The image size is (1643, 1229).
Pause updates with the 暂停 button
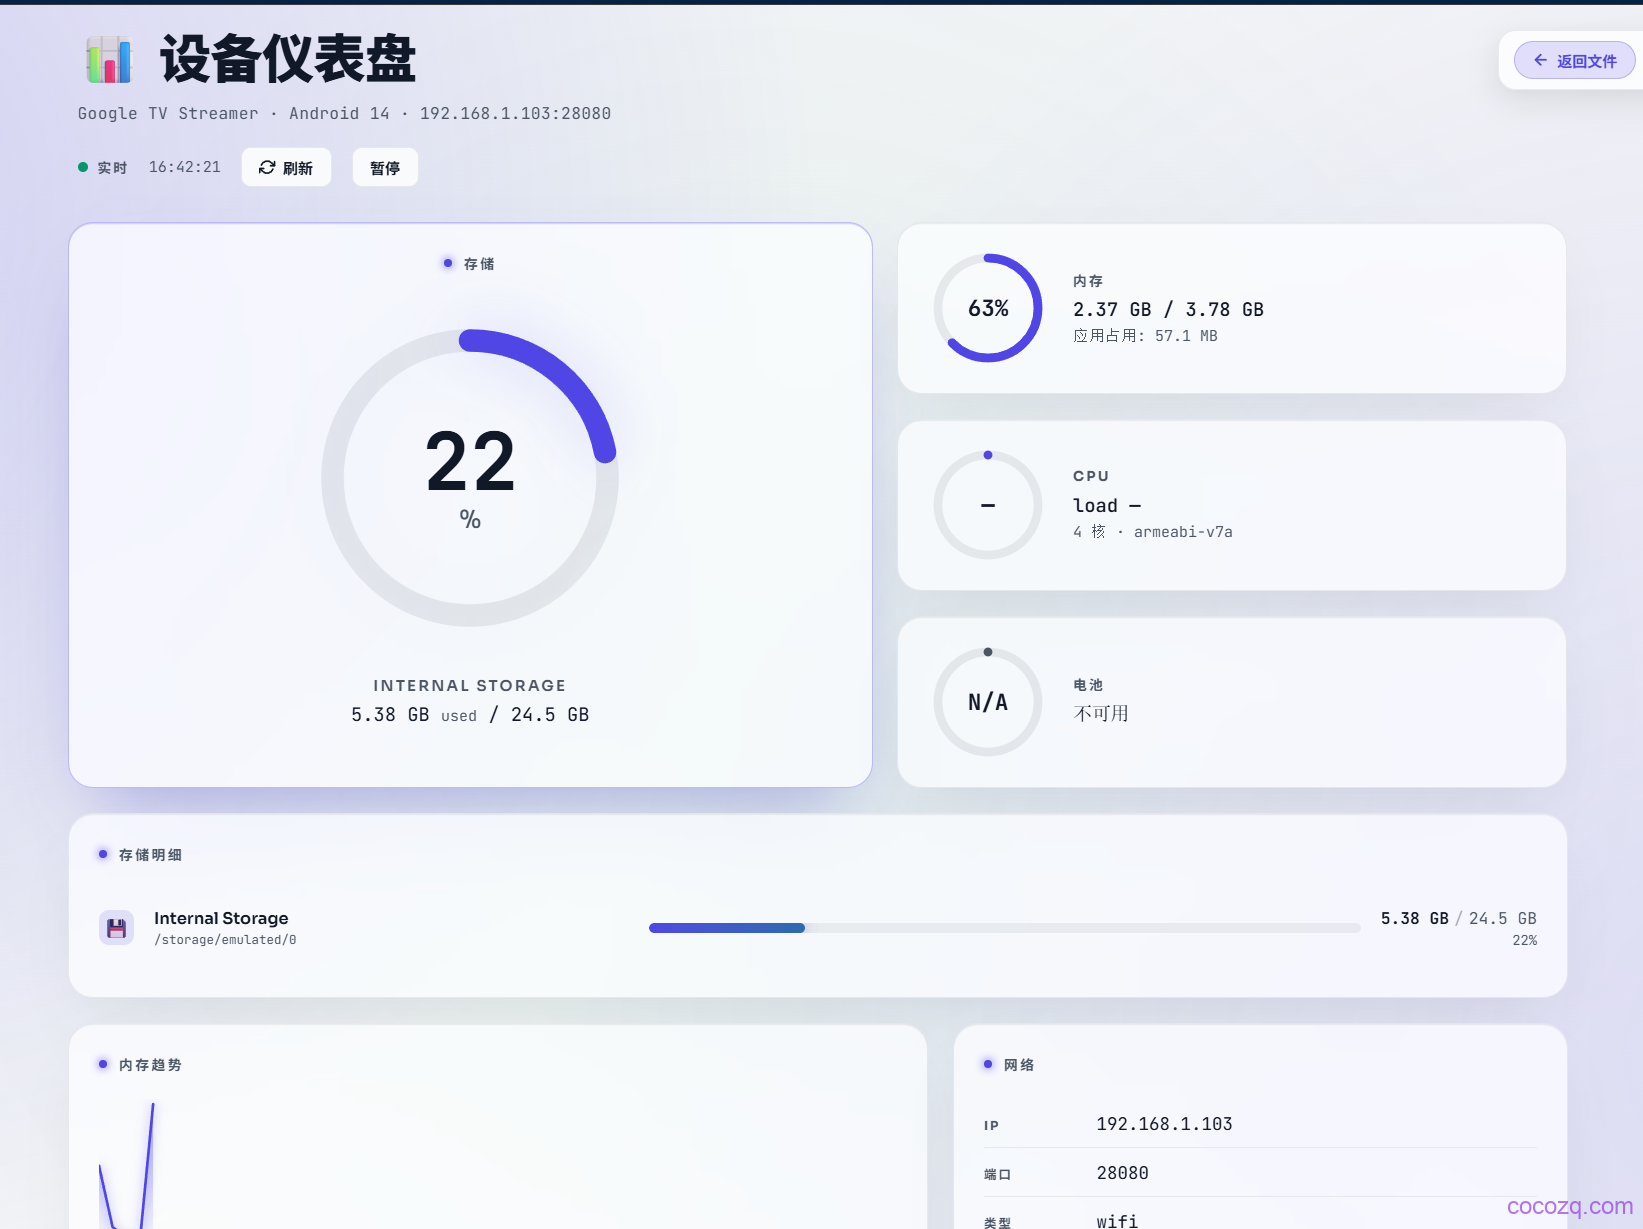tap(385, 167)
